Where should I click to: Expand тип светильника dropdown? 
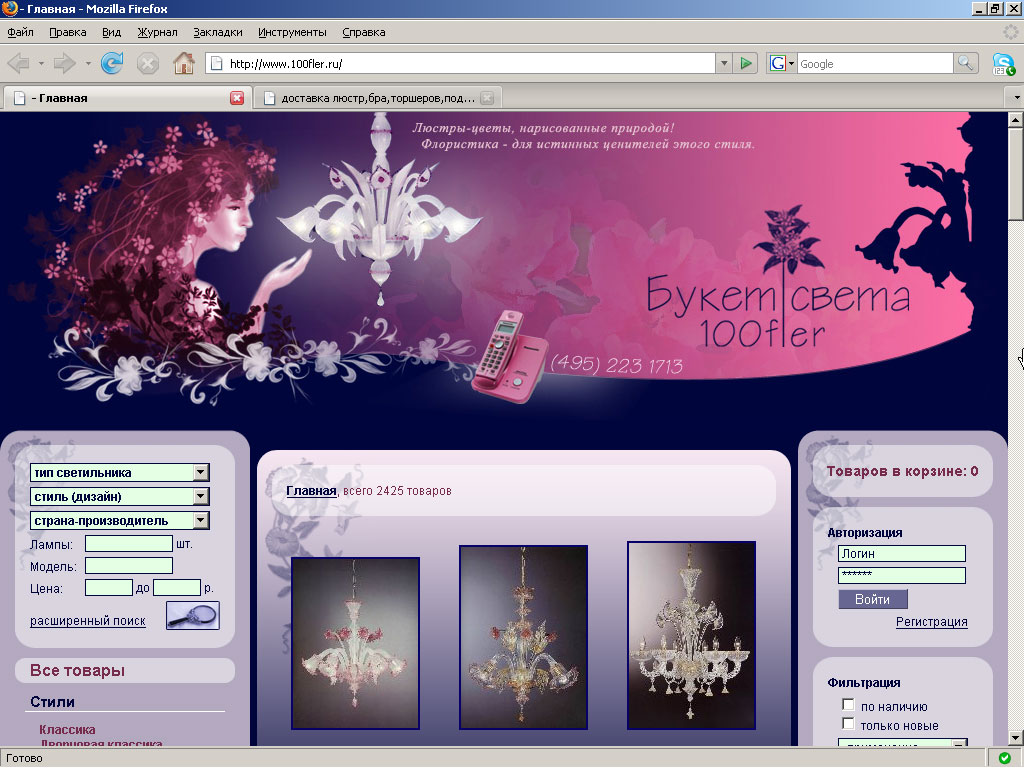coord(201,472)
